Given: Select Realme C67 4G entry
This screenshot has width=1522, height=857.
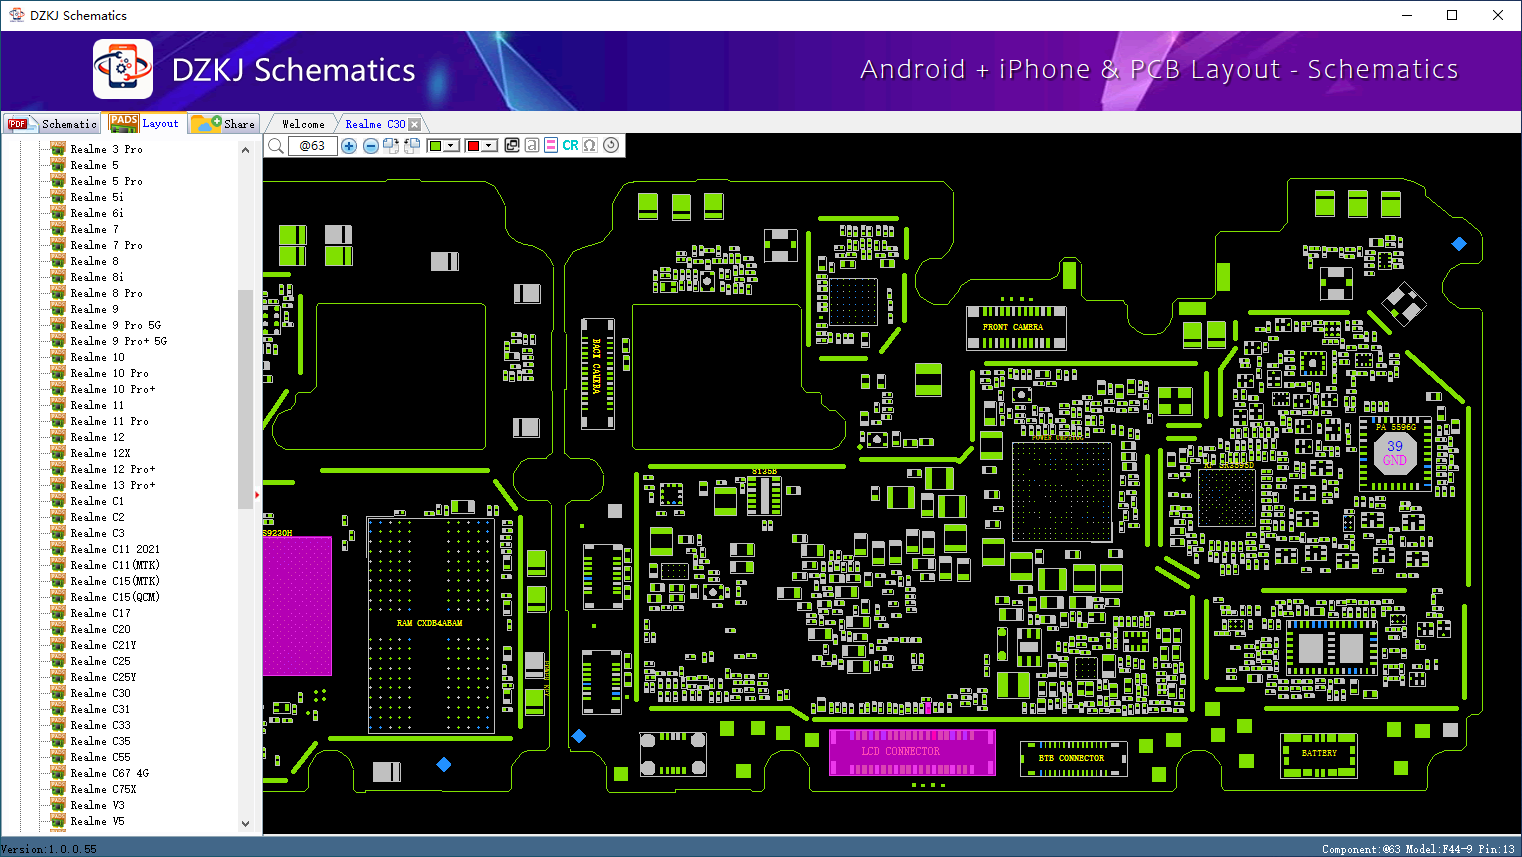Looking at the screenshot, I should coord(109,773).
